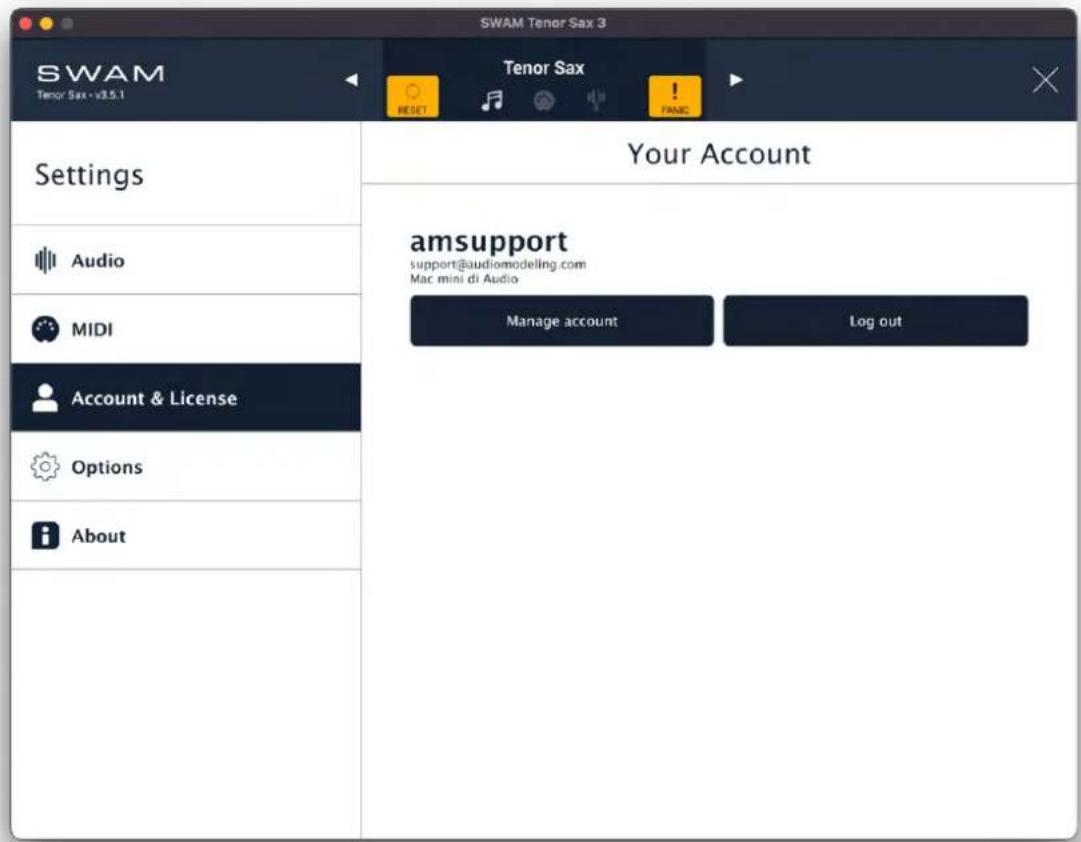Click the SWAM logo
The height and width of the screenshot is (842, 1081).
101,73
